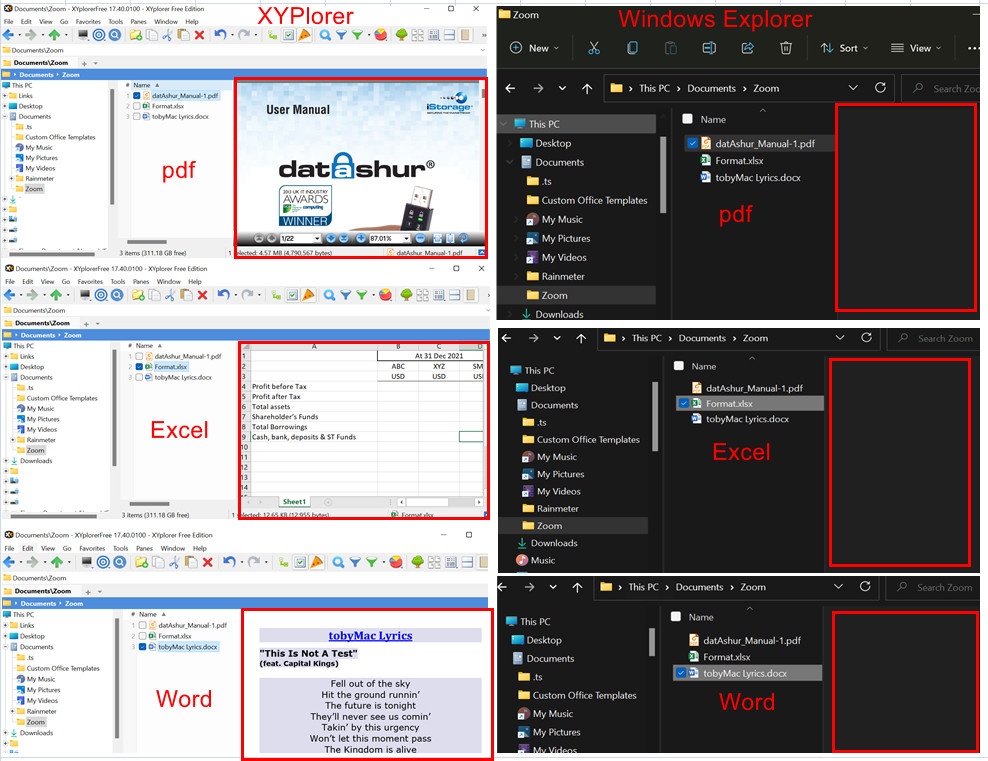
Task: Click Delete trash icon in top Windows Explorer
Action: 786,48
